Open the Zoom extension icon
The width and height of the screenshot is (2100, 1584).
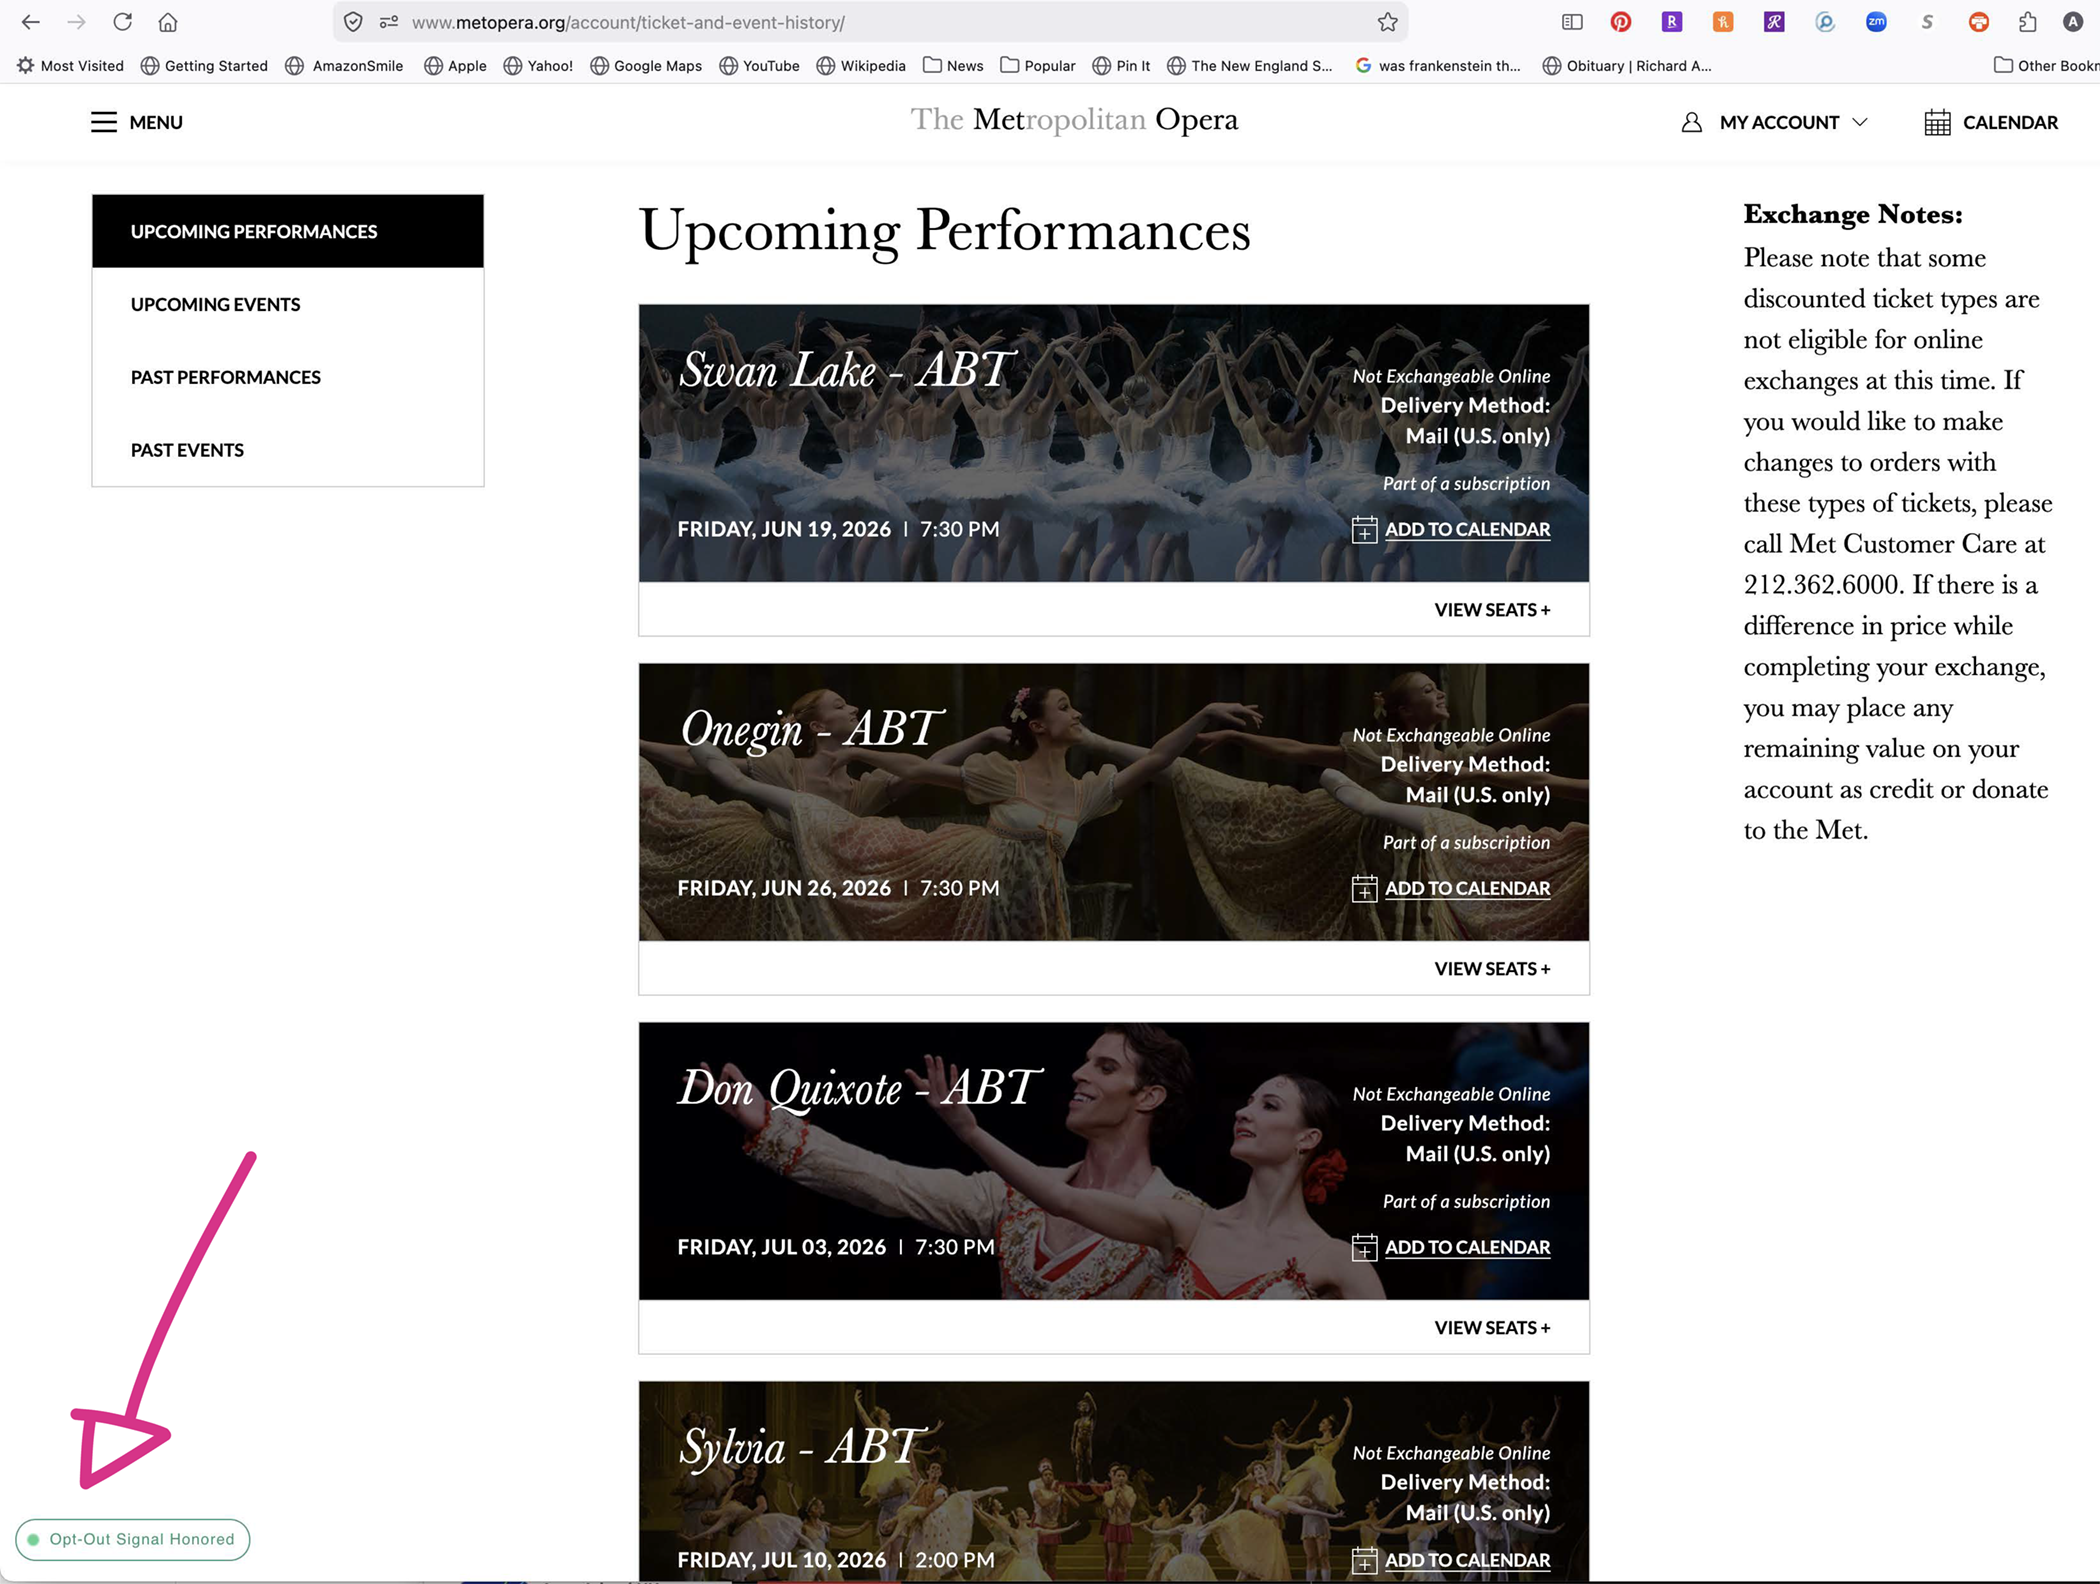pos(1876,22)
